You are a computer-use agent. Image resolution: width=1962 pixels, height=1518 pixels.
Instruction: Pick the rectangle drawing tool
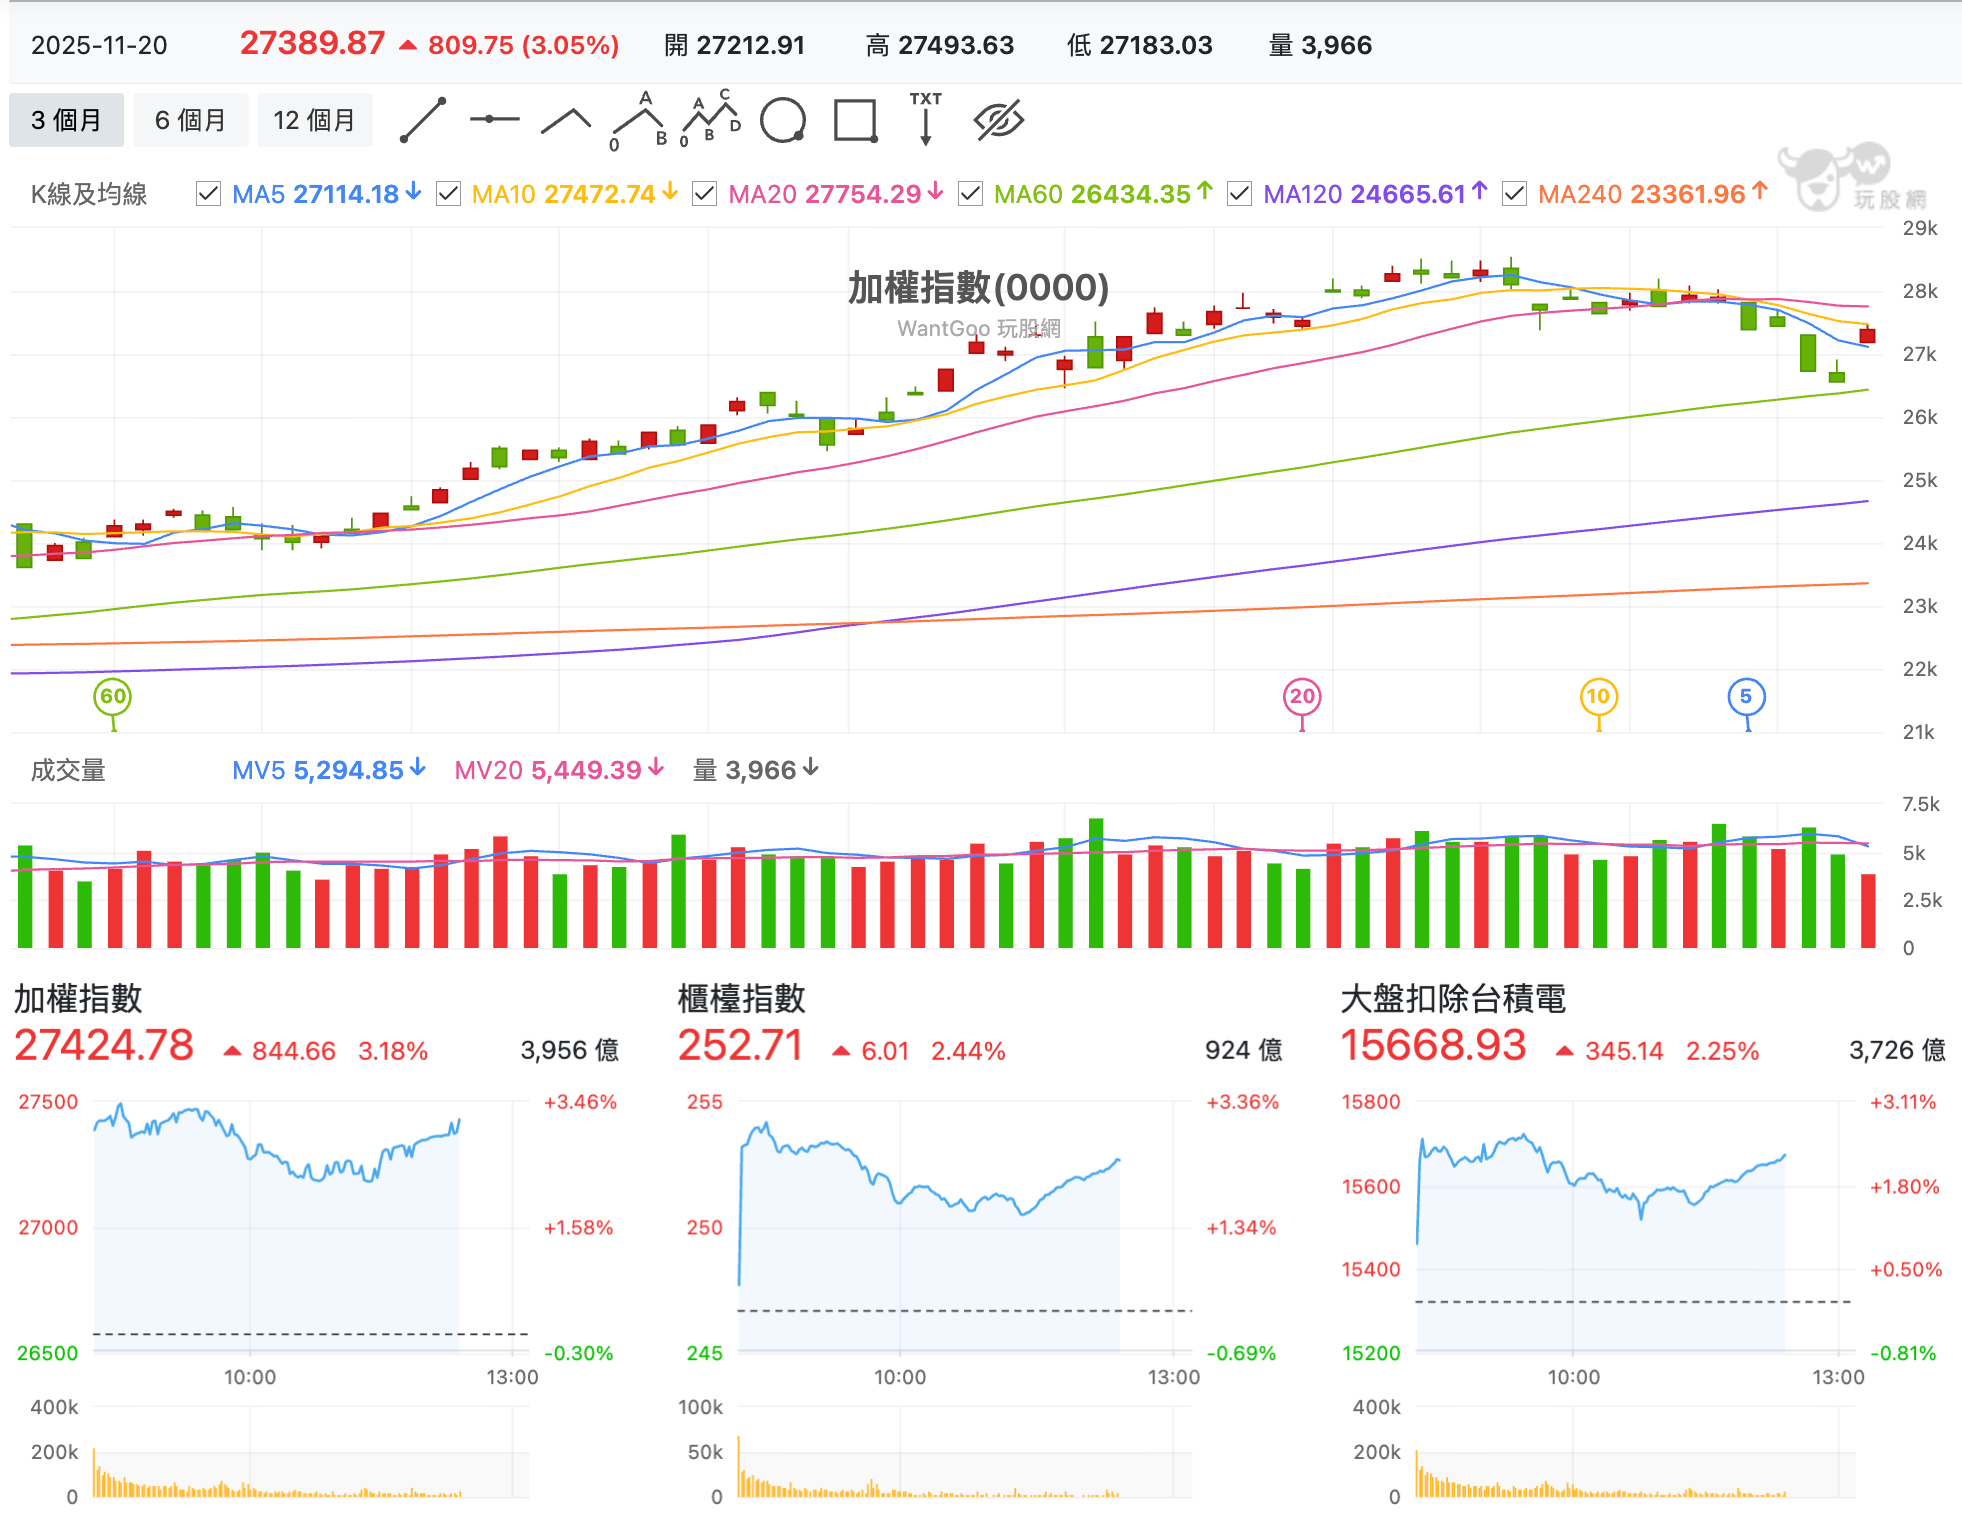(x=856, y=121)
